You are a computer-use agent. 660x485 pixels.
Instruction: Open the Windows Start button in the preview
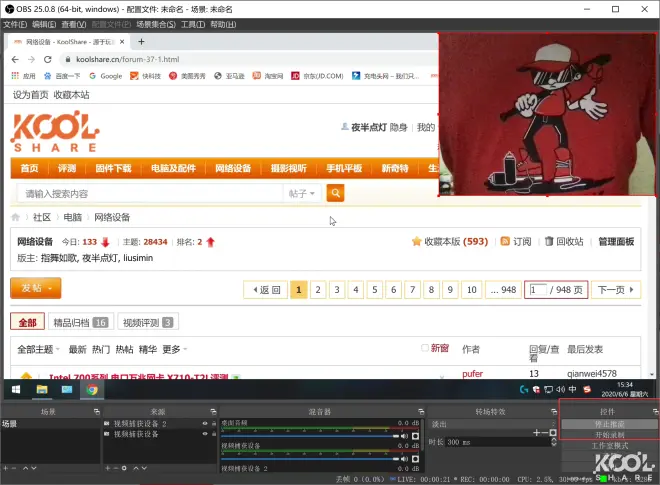(x=16, y=389)
